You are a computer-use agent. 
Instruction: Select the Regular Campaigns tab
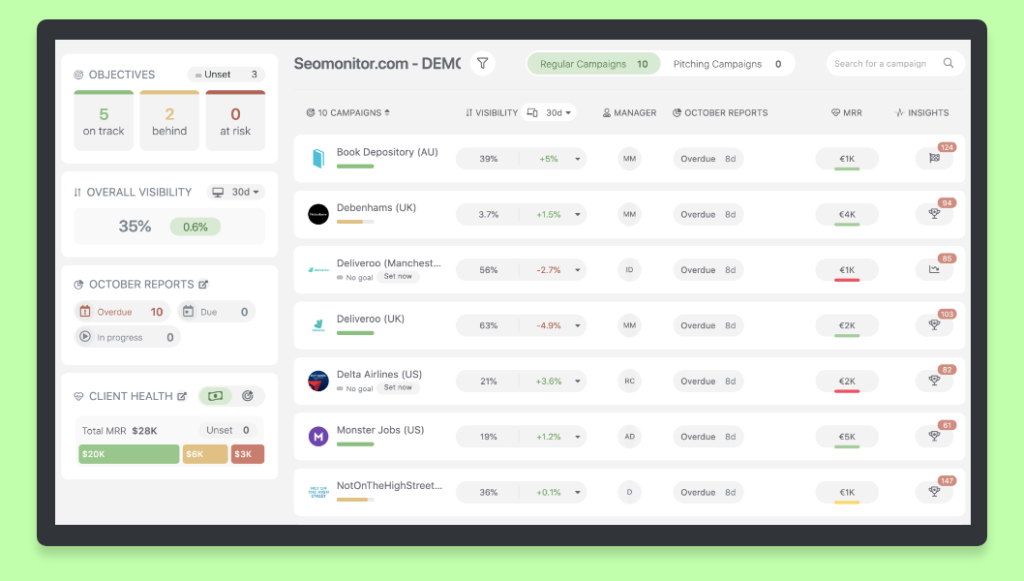(x=593, y=64)
